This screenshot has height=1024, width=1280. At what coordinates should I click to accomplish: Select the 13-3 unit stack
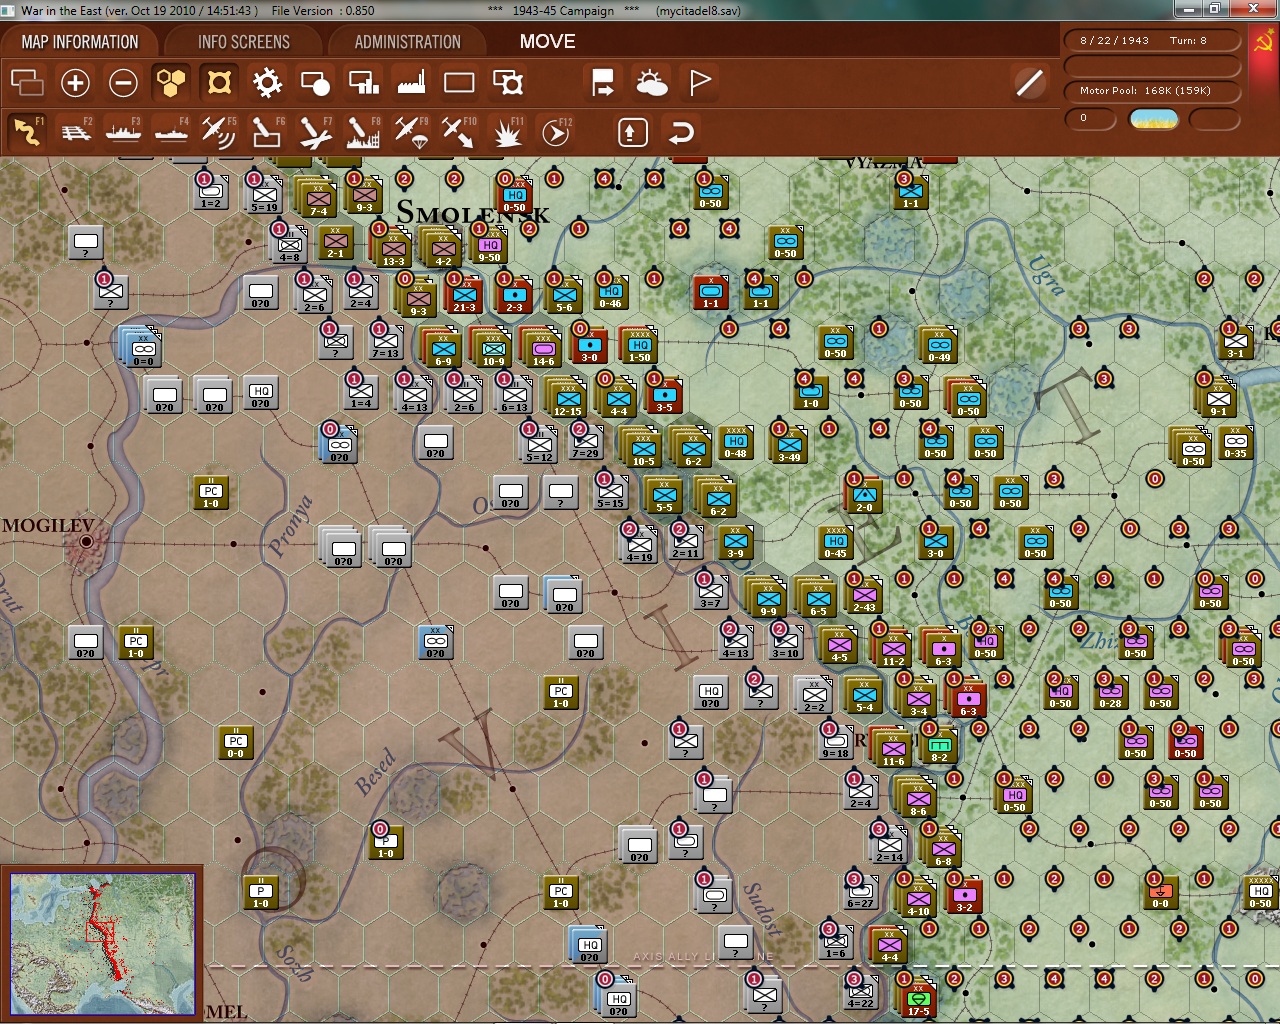(393, 248)
